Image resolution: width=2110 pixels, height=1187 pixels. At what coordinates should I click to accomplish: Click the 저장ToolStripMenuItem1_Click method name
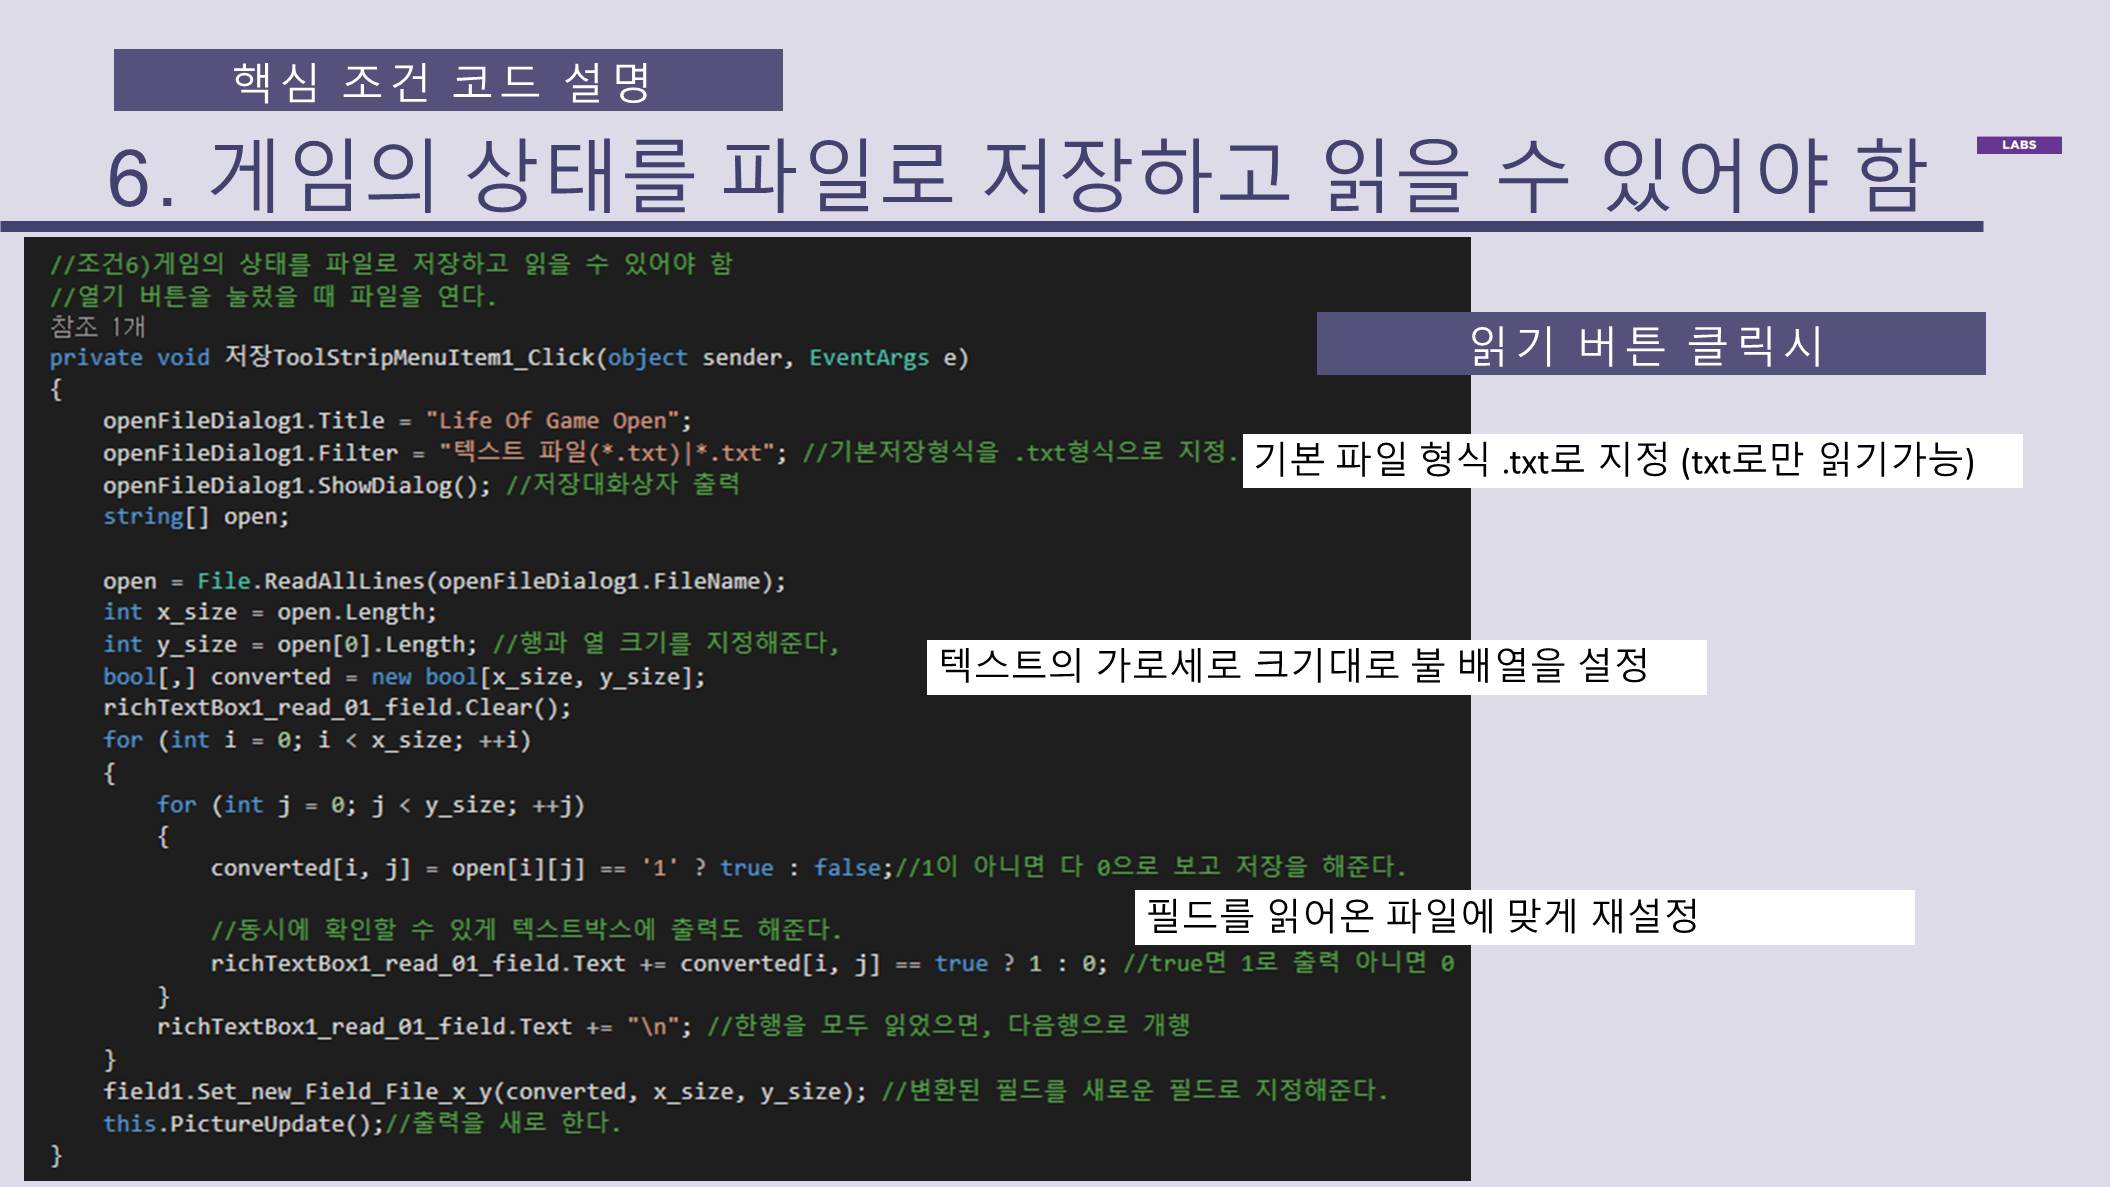click(411, 357)
